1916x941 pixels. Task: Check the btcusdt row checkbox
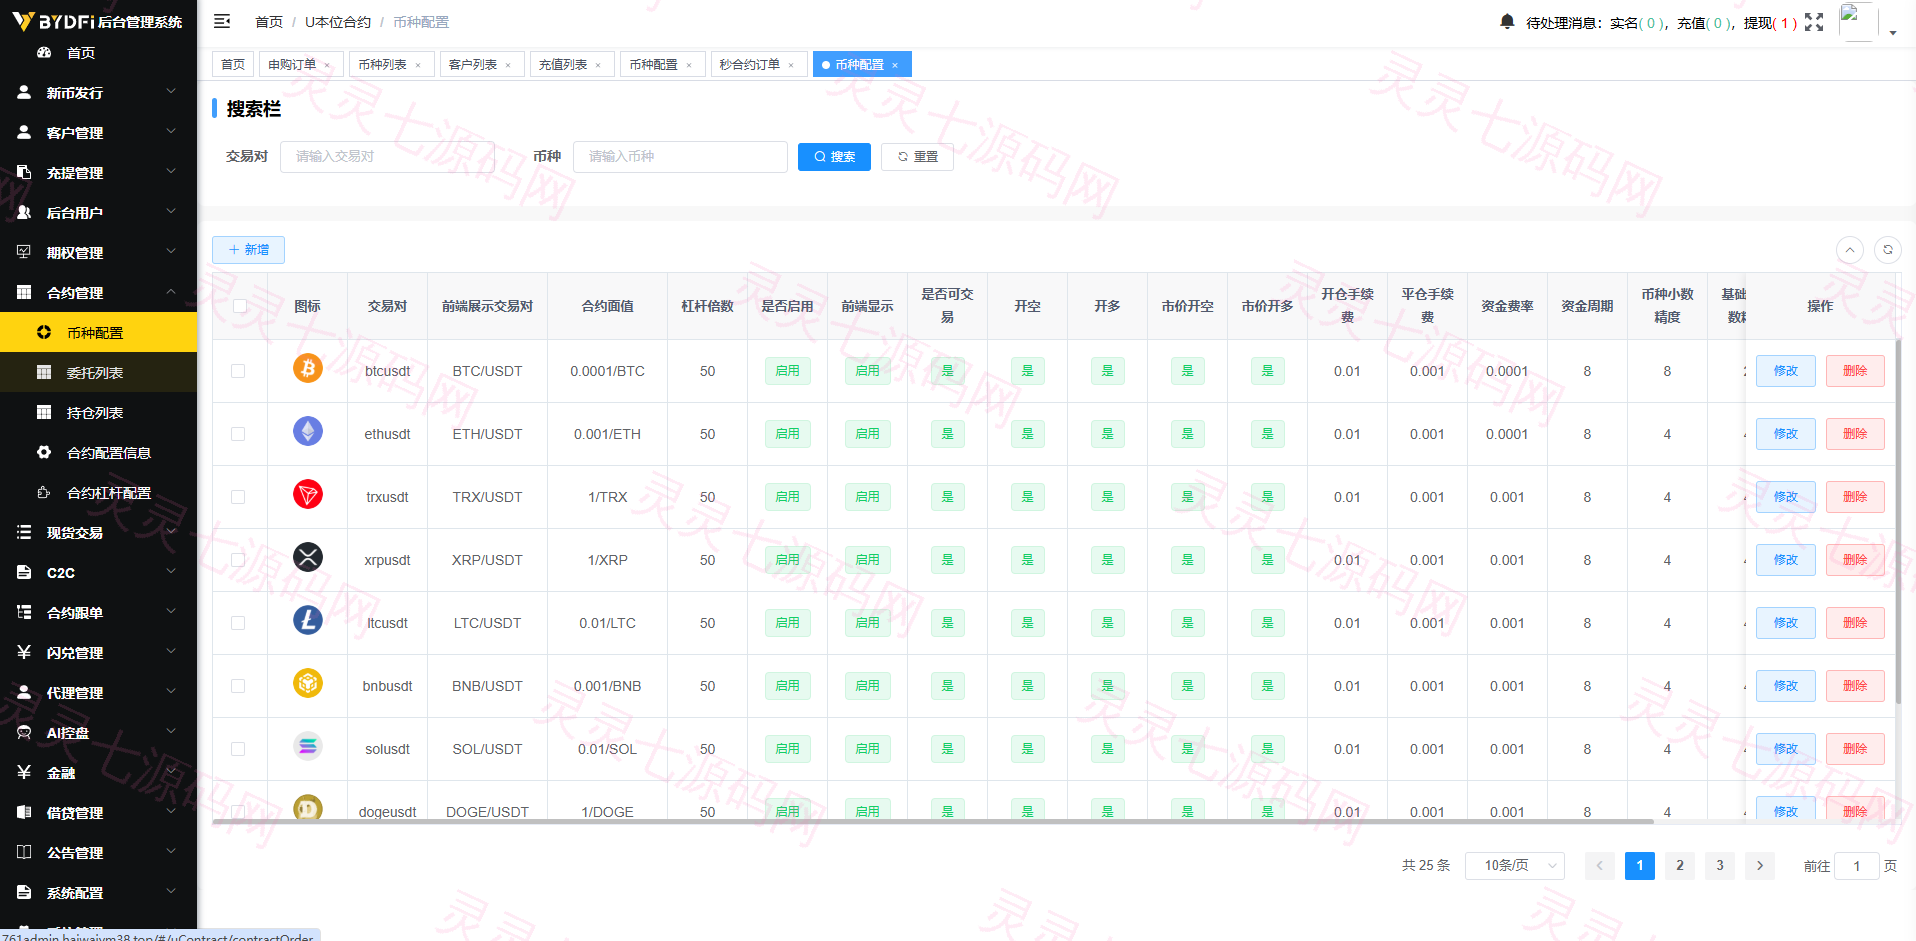(238, 371)
